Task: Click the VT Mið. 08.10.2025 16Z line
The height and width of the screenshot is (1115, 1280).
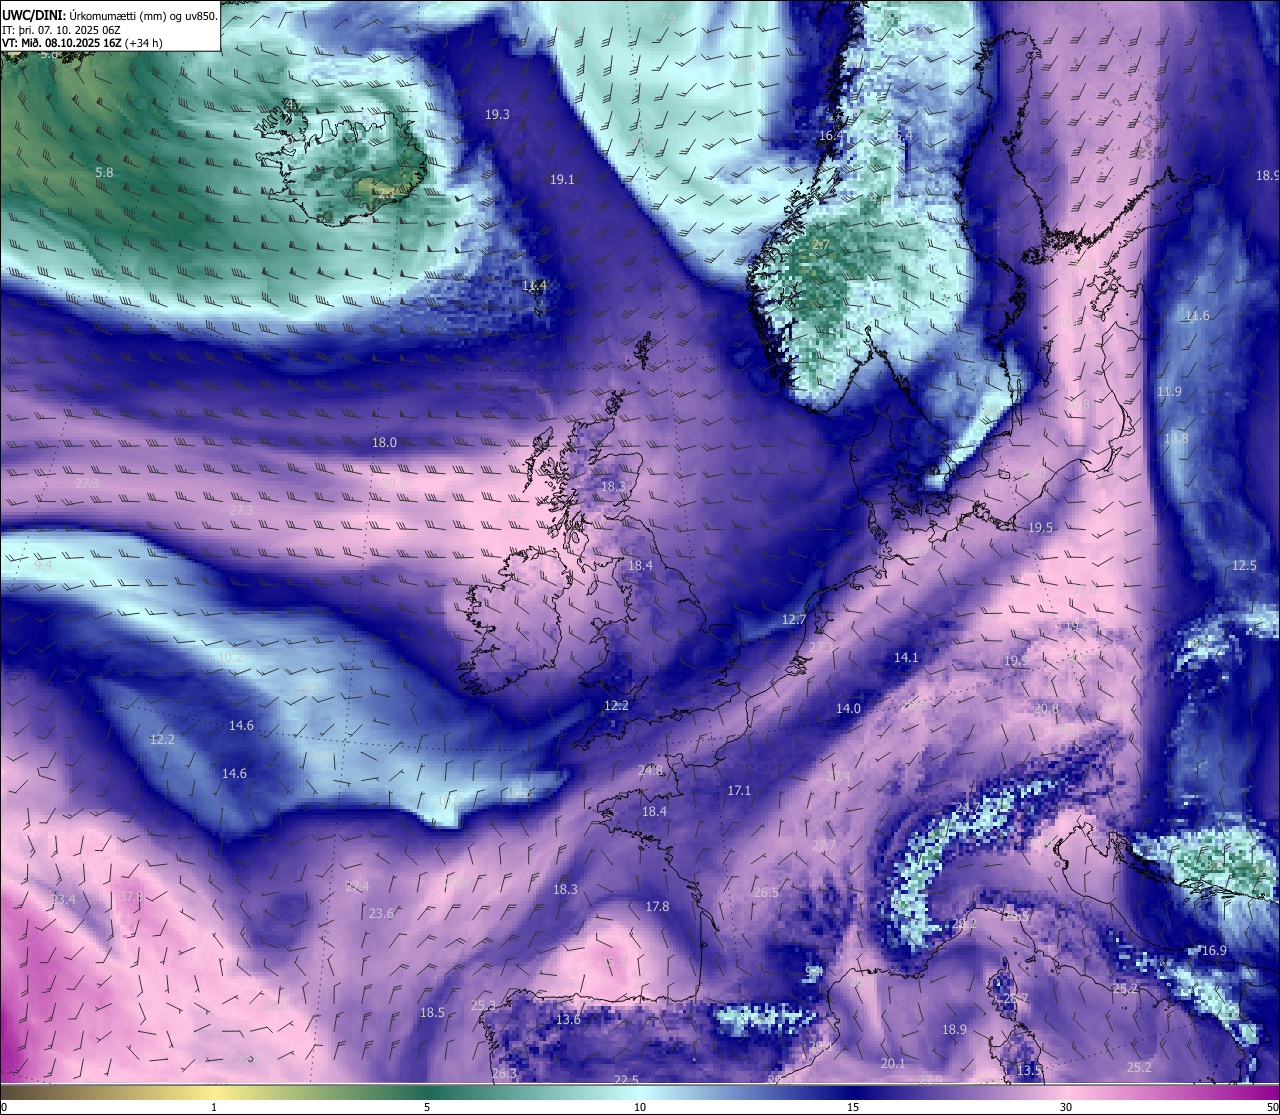Action: point(82,43)
